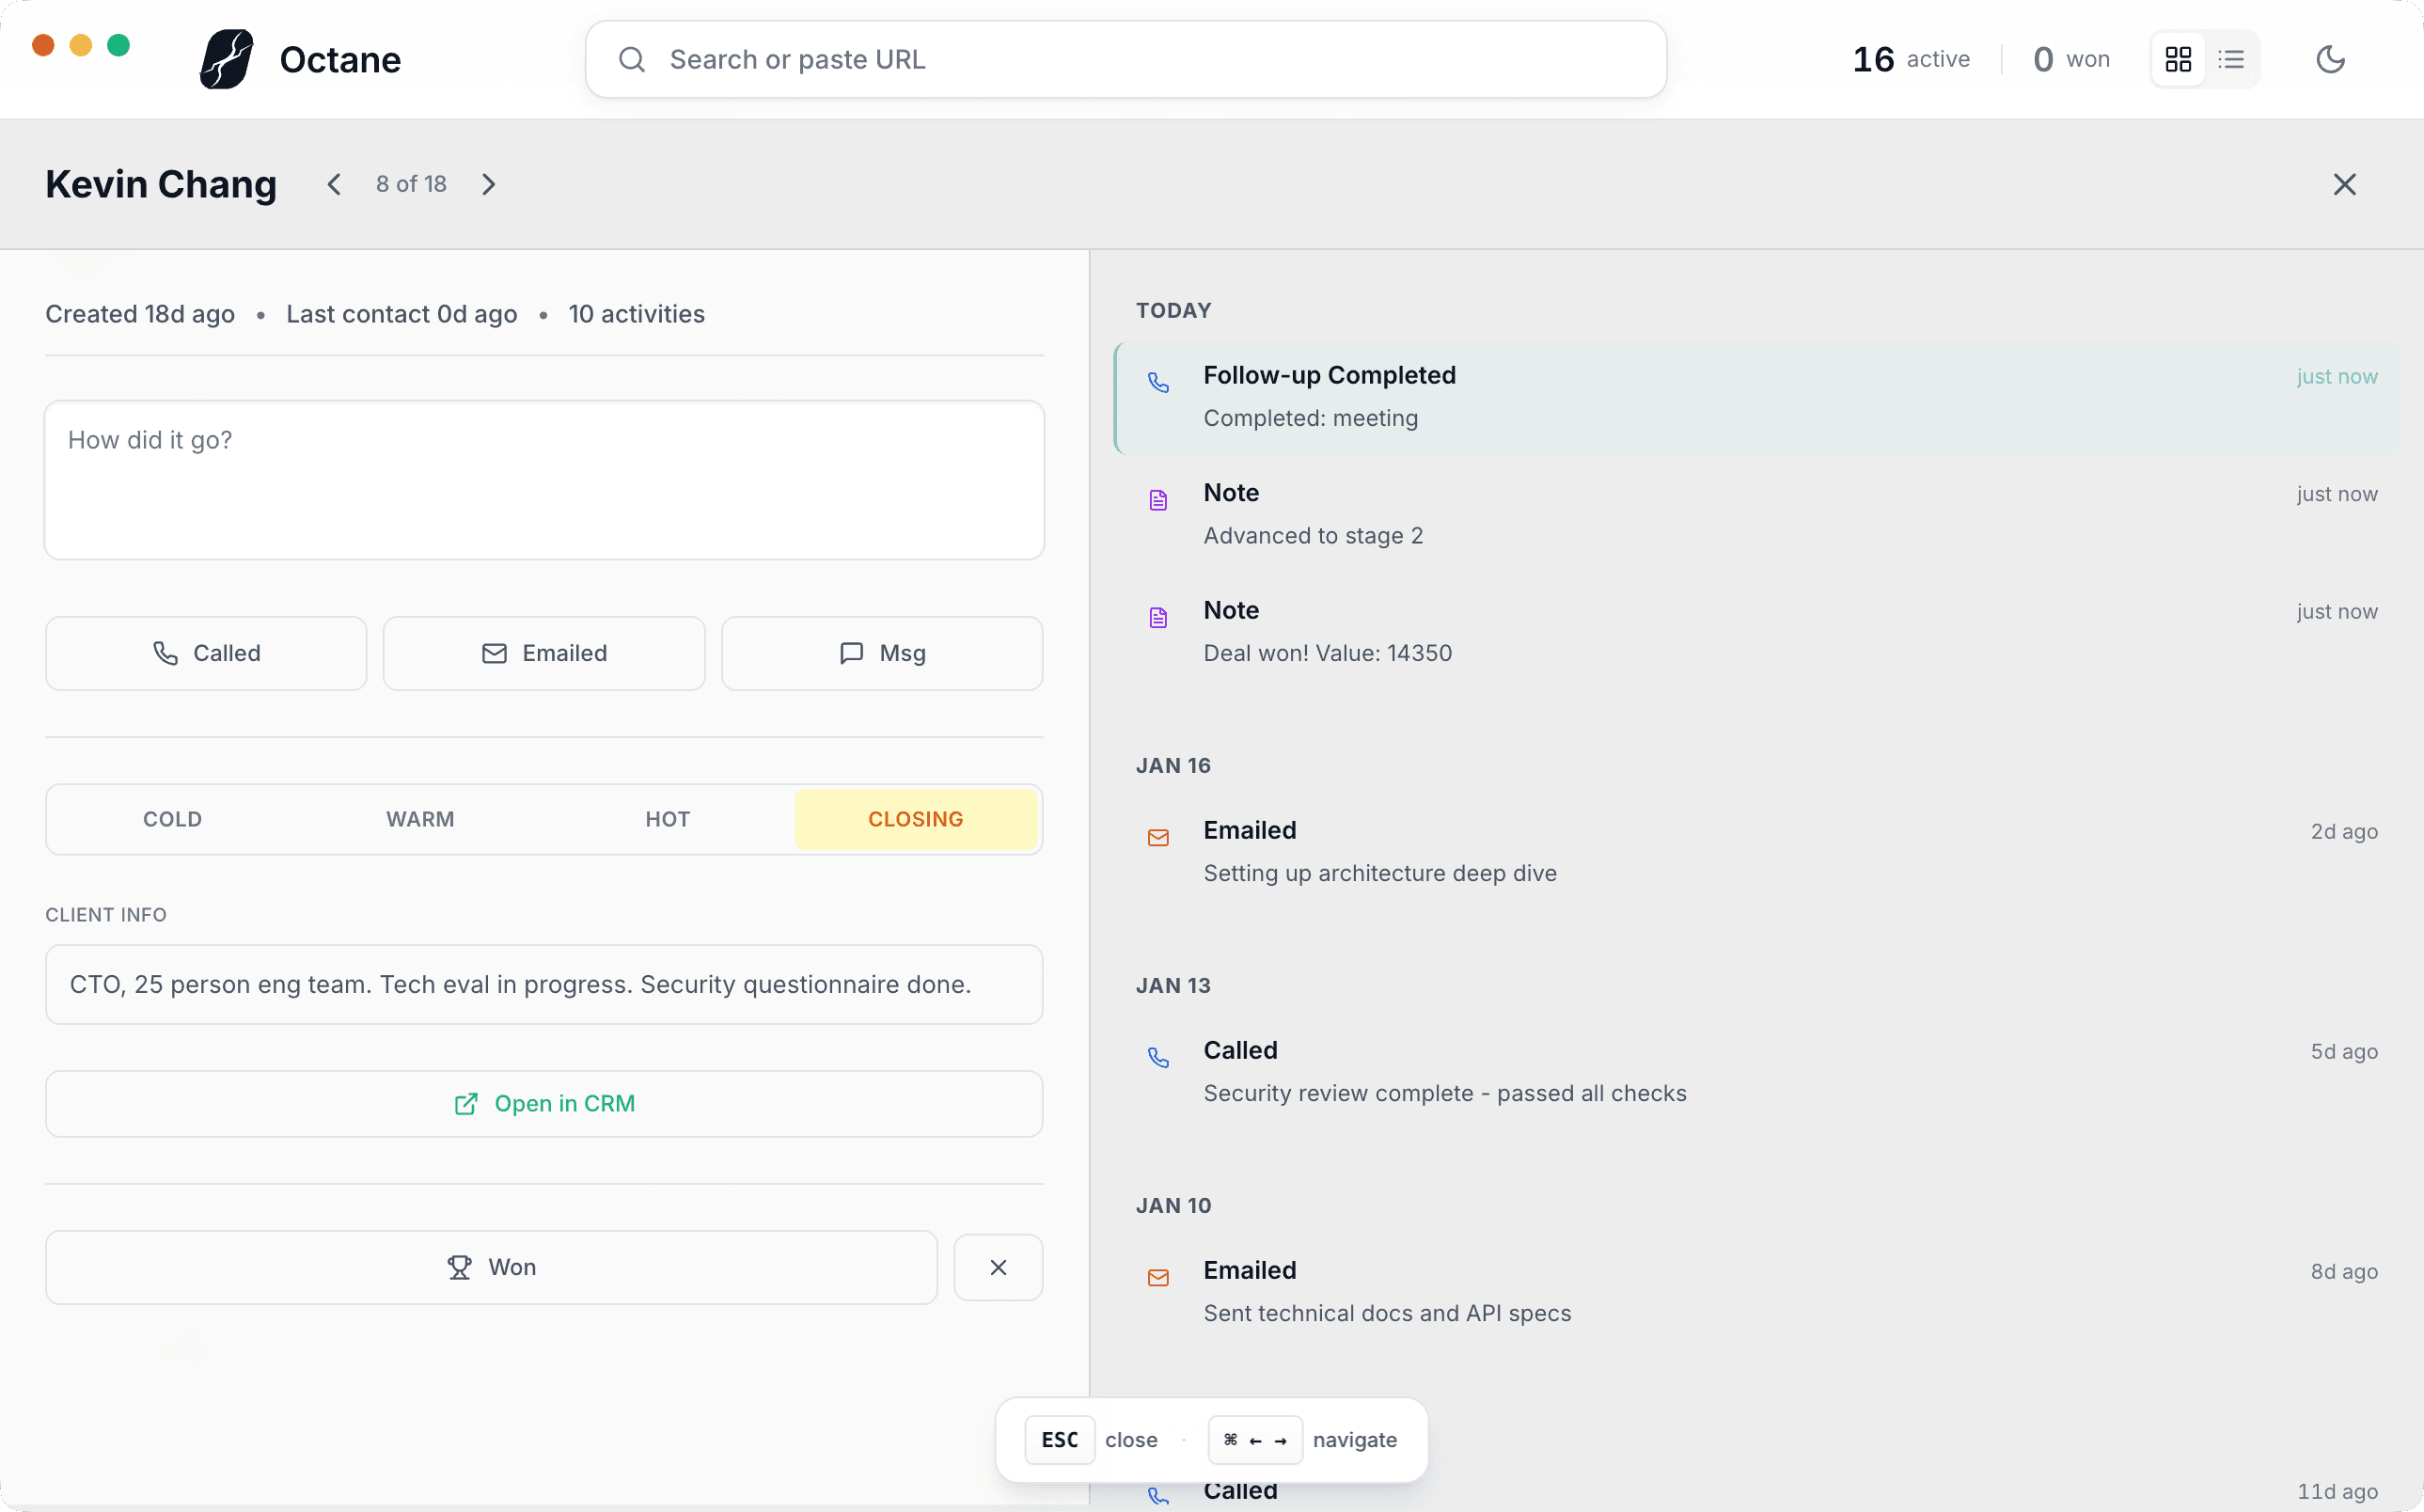The height and width of the screenshot is (1512, 2424).
Task: Click Follow-up Completed phone icon
Action: (x=1158, y=383)
